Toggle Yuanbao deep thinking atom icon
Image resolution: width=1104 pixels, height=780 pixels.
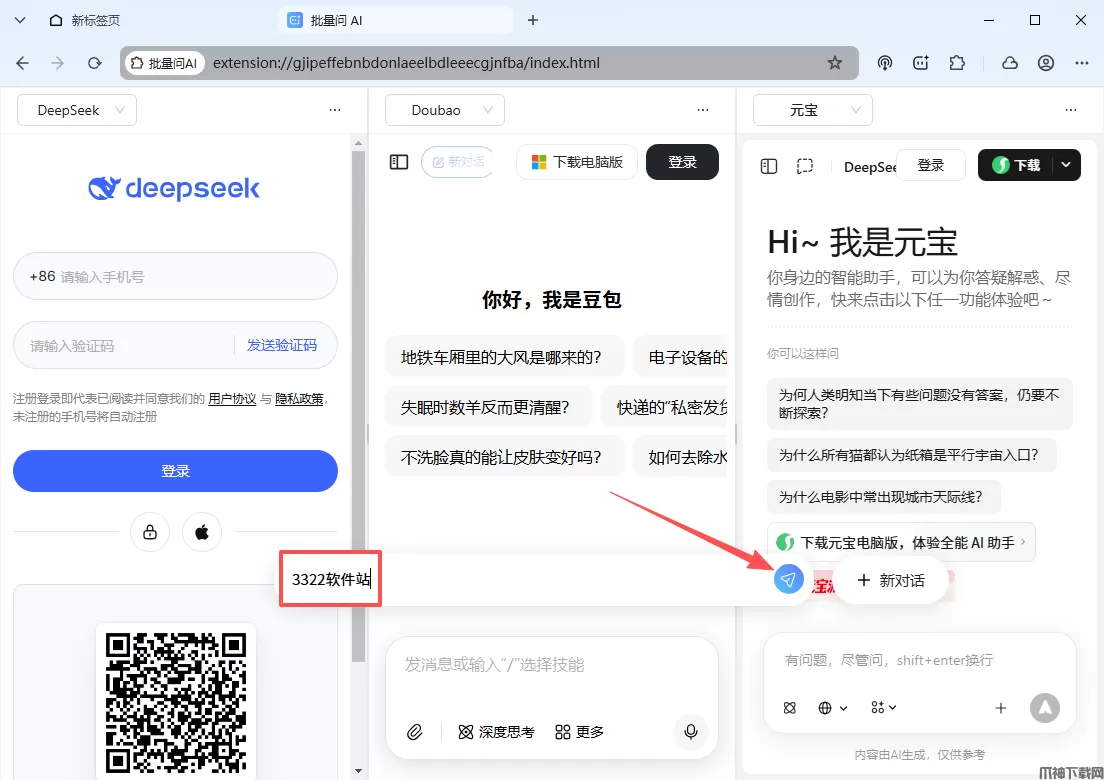[x=789, y=708]
